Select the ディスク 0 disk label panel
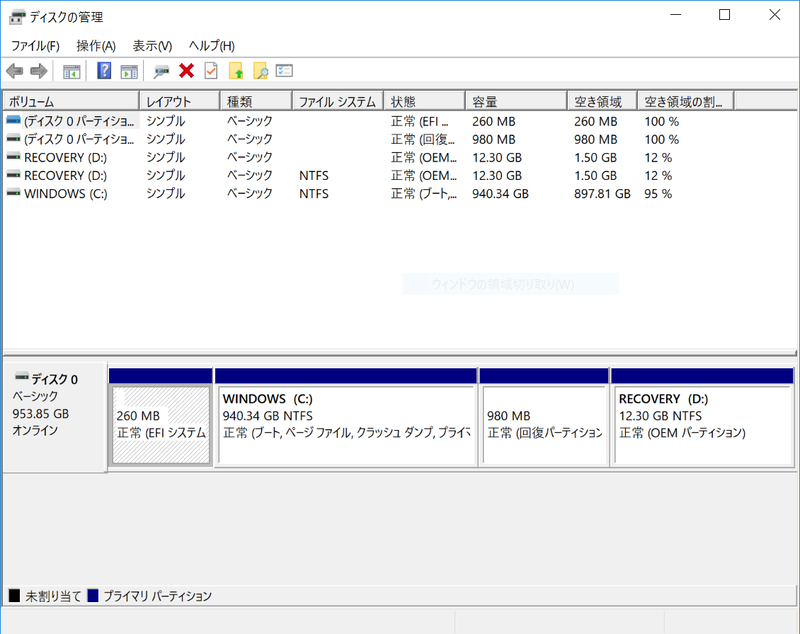 [55, 417]
